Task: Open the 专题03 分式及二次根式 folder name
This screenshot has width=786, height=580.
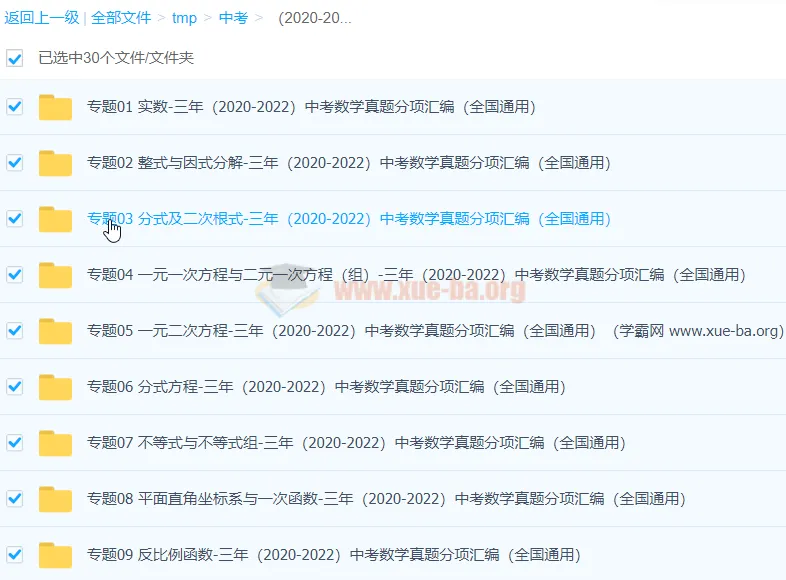Action: click(348, 219)
